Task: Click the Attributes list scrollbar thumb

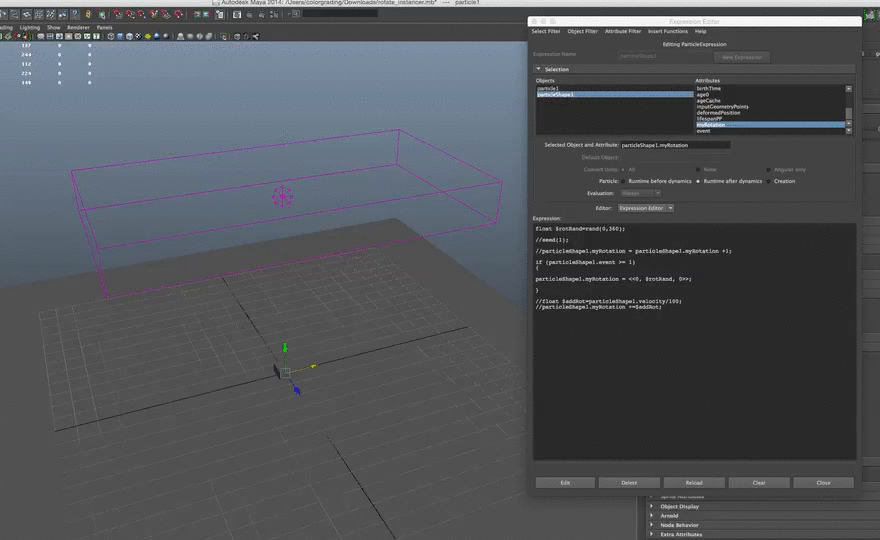Action: (849, 113)
